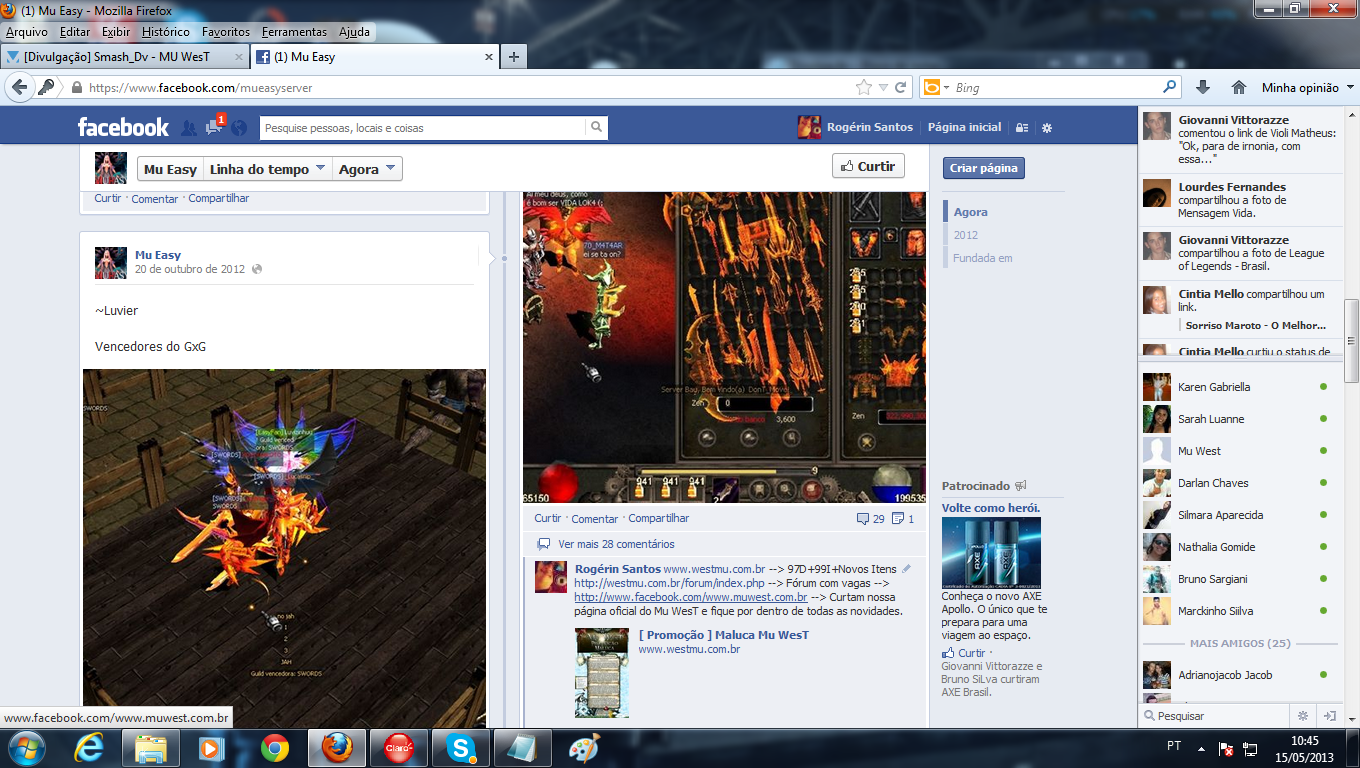Open Chrome from taskbar
1360x768 pixels.
point(275,747)
